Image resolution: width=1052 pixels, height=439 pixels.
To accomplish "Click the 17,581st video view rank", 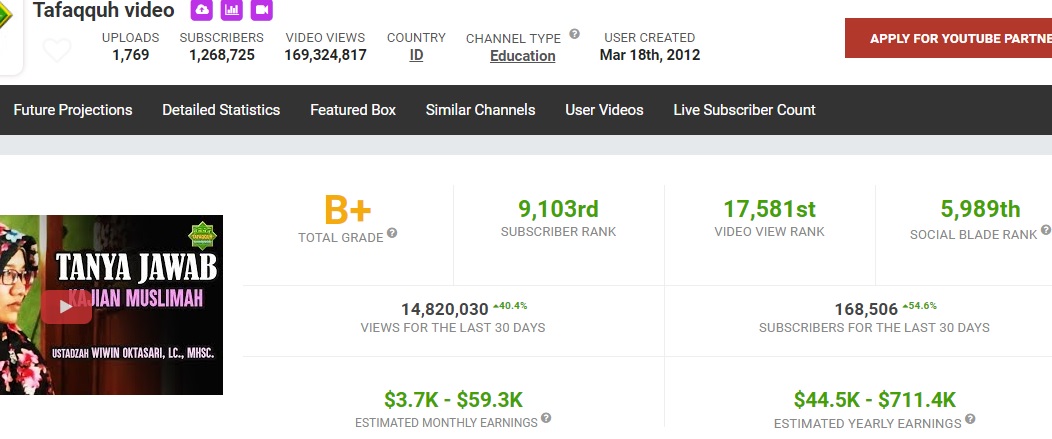I will coord(770,209).
